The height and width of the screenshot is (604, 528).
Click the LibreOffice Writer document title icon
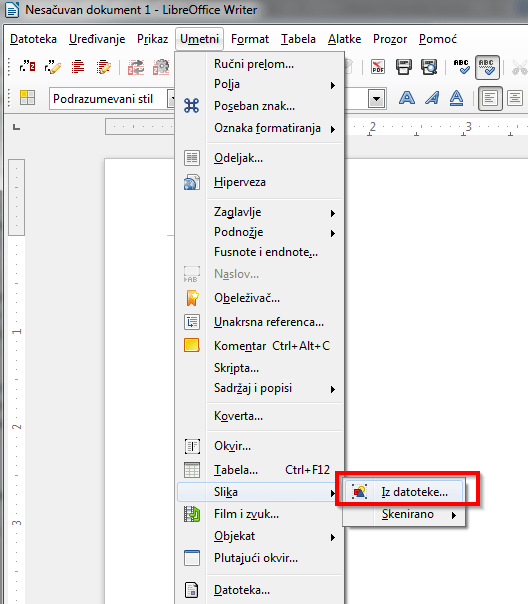[x=12, y=9]
